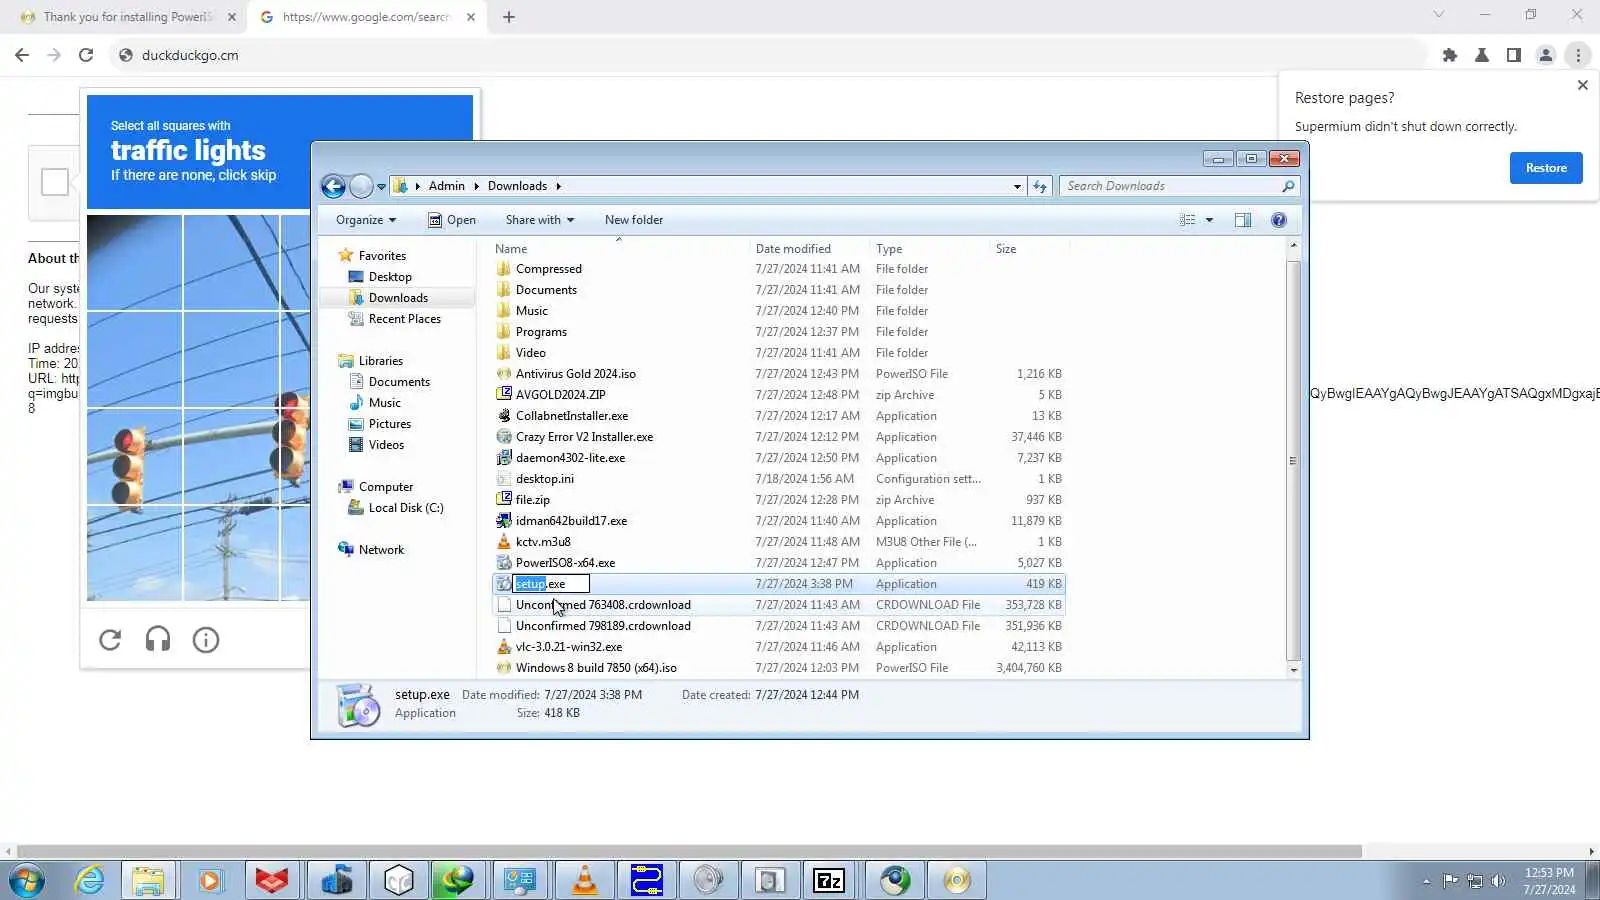Open 7-Zip from the taskbar
This screenshot has width=1600, height=900.
(829, 880)
